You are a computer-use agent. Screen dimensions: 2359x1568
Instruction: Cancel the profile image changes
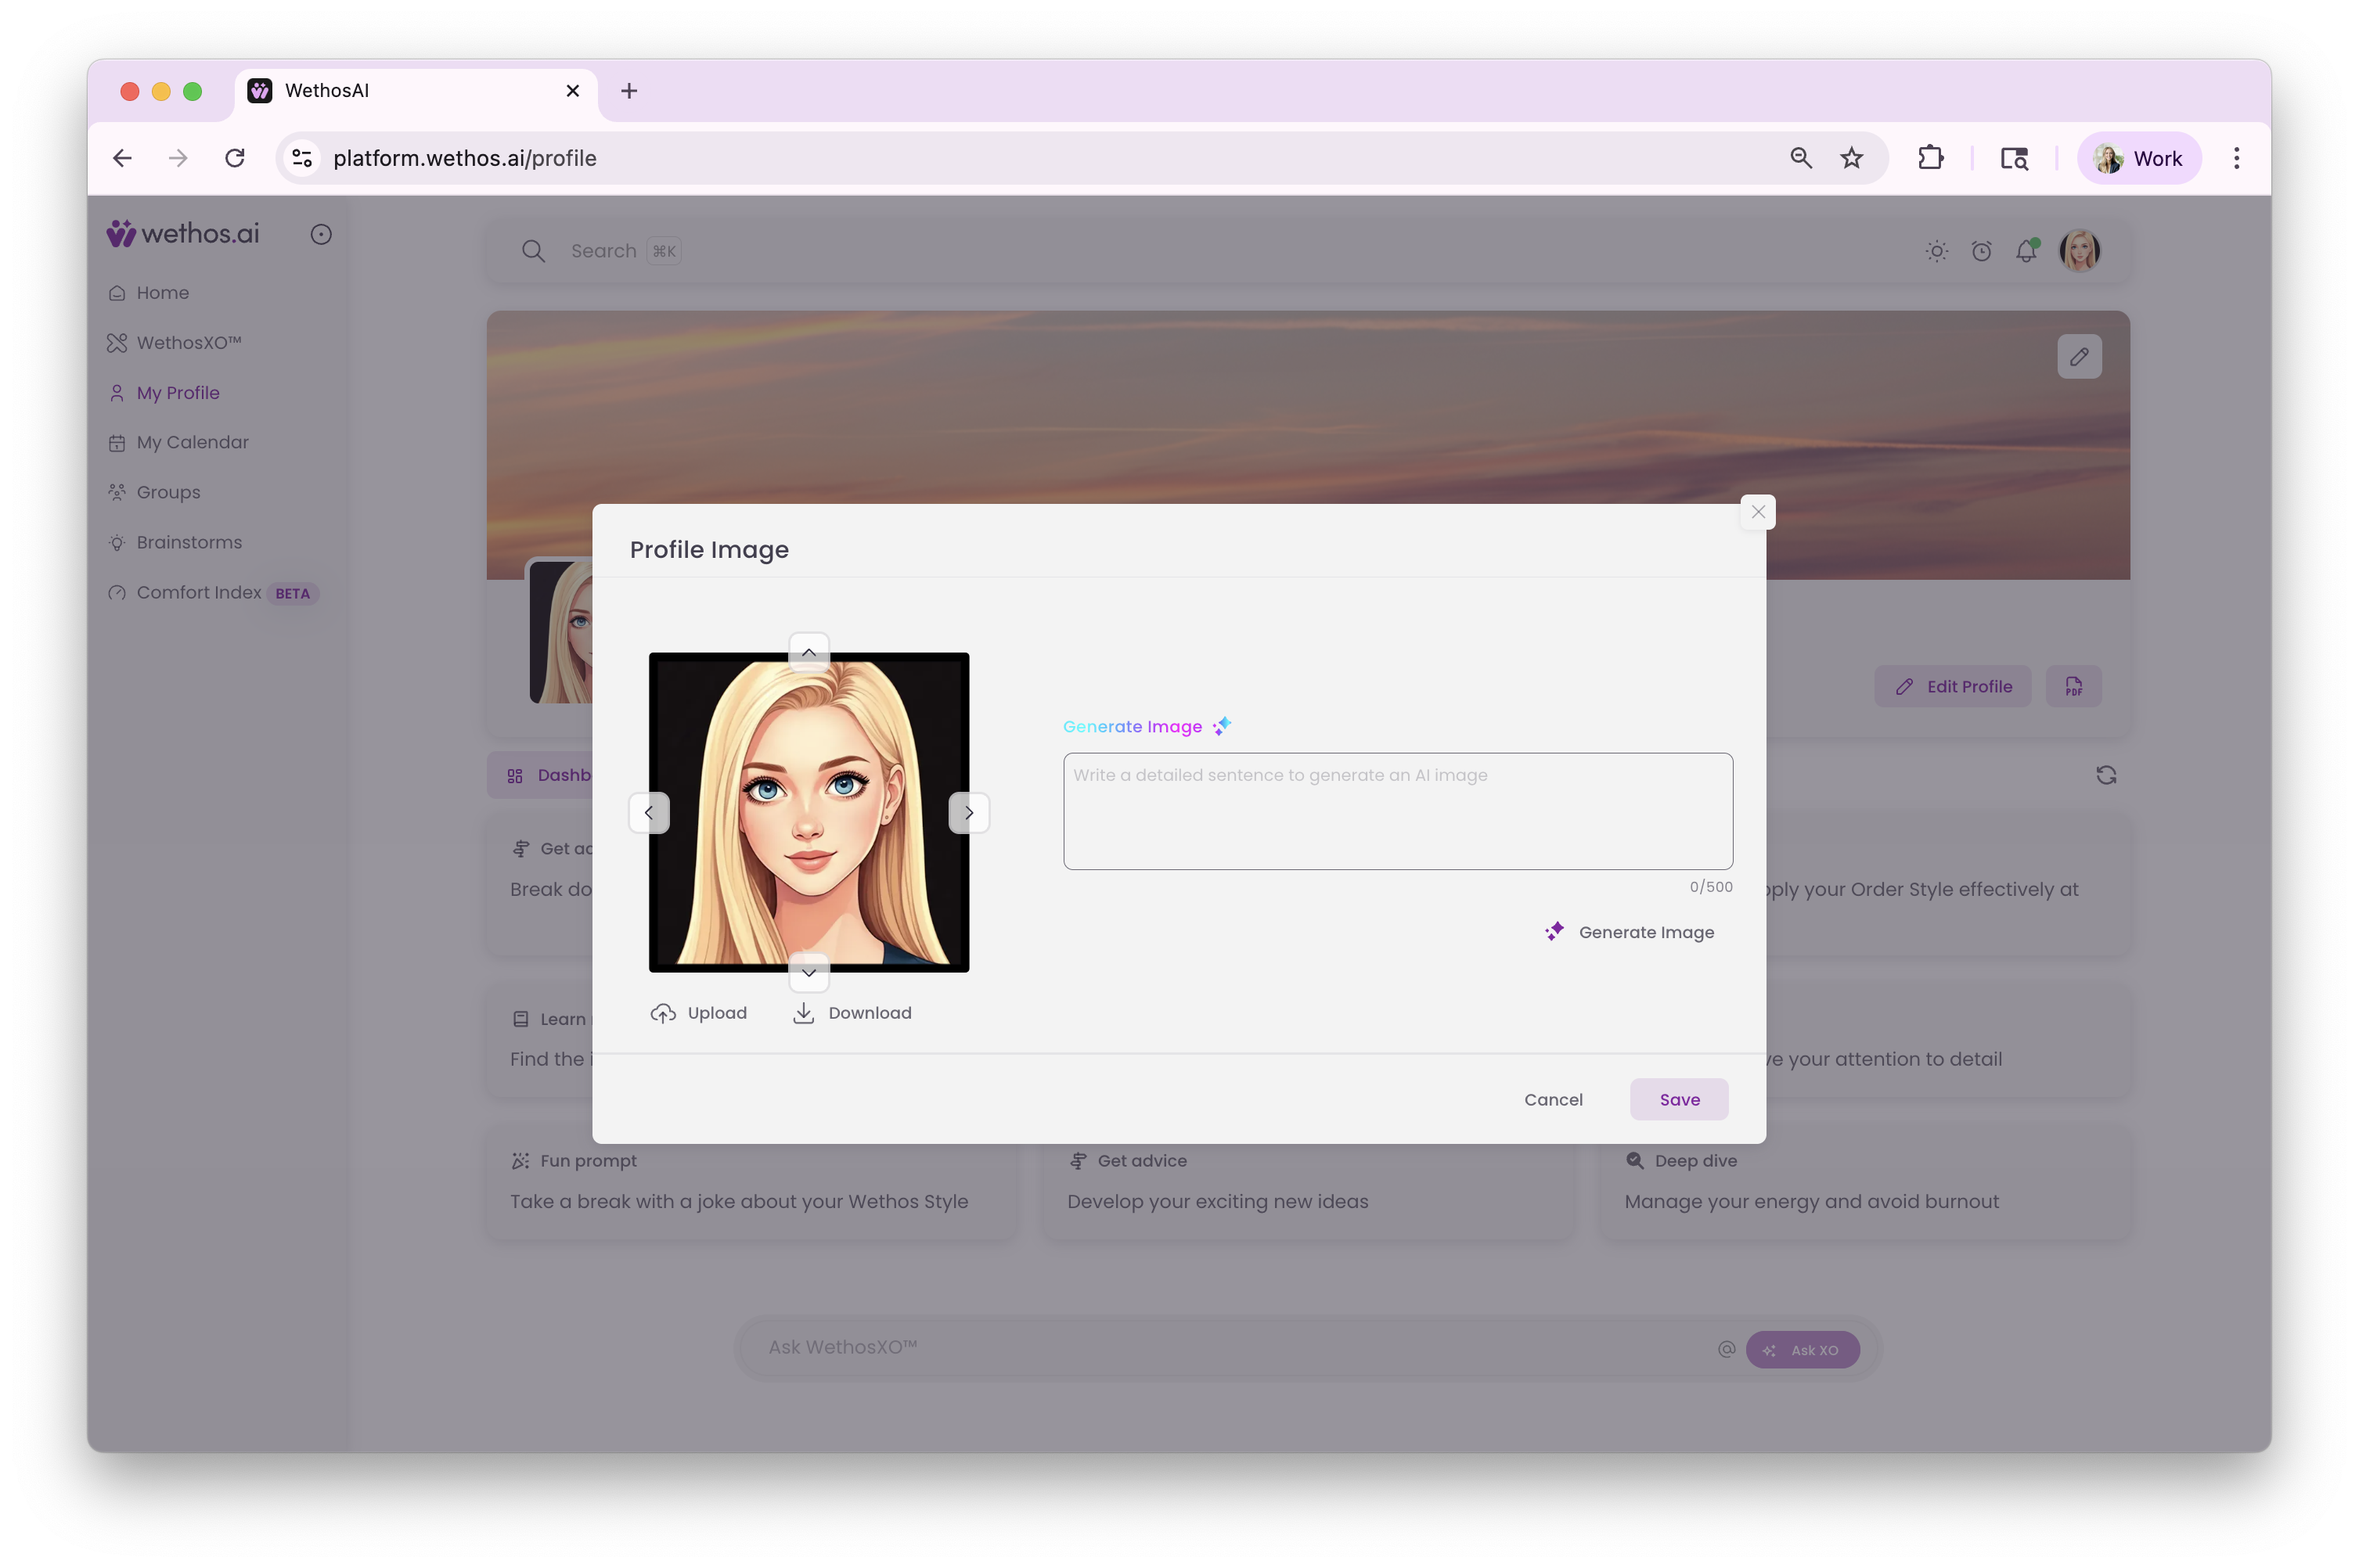click(1552, 1099)
